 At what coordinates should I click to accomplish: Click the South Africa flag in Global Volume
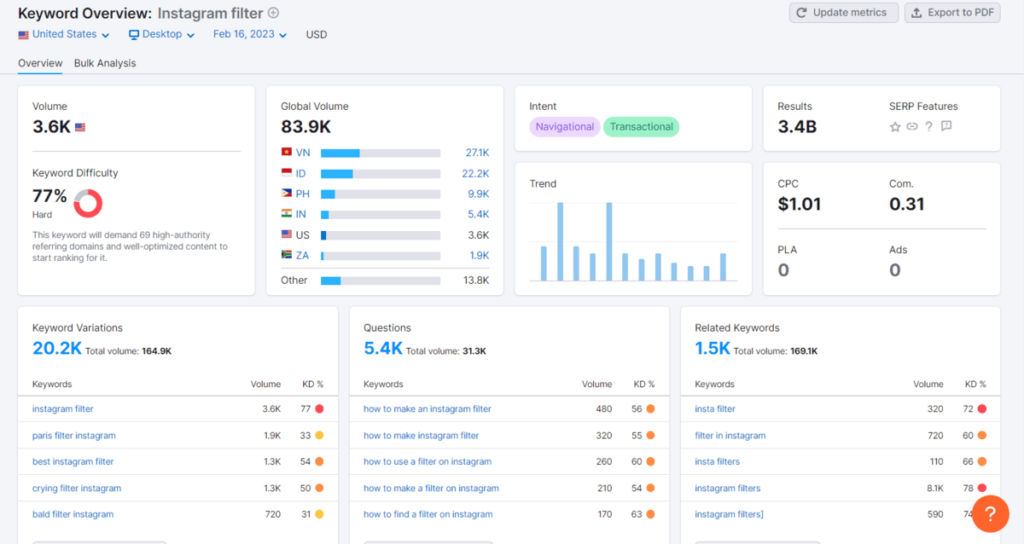[x=286, y=255]
